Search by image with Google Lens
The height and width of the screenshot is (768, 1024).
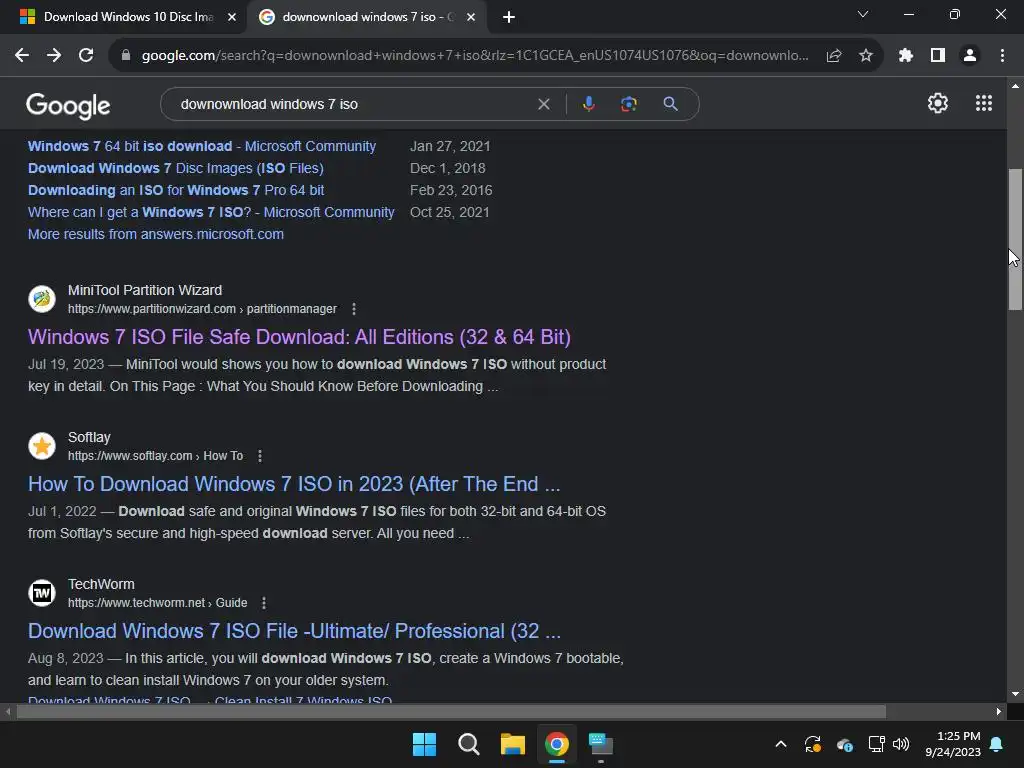(629, 104)
